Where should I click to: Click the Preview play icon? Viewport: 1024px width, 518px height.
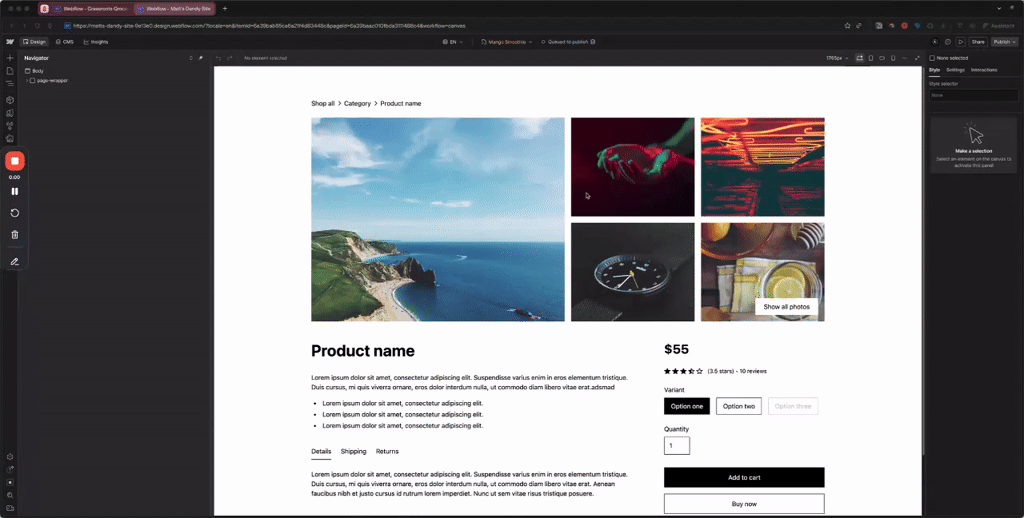pos(961,42)
